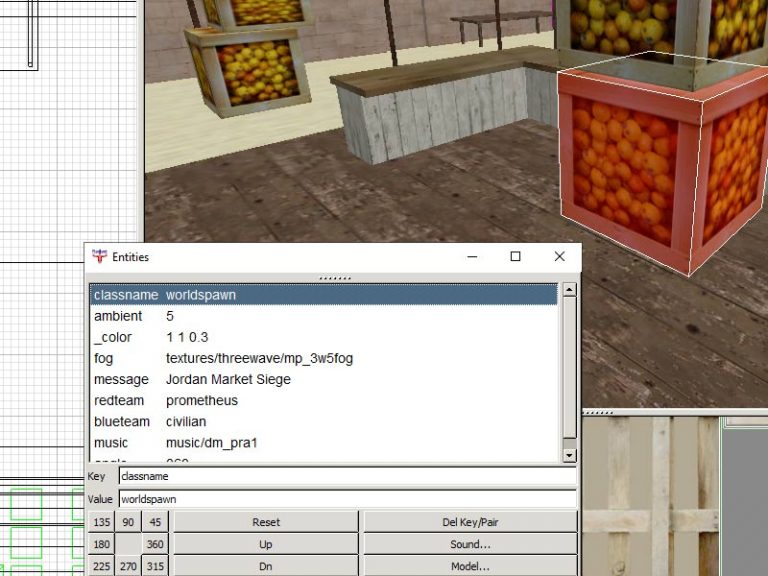Select the classname worldspawn row
This screenshot has width=768, height=576.
coord(322,295)
